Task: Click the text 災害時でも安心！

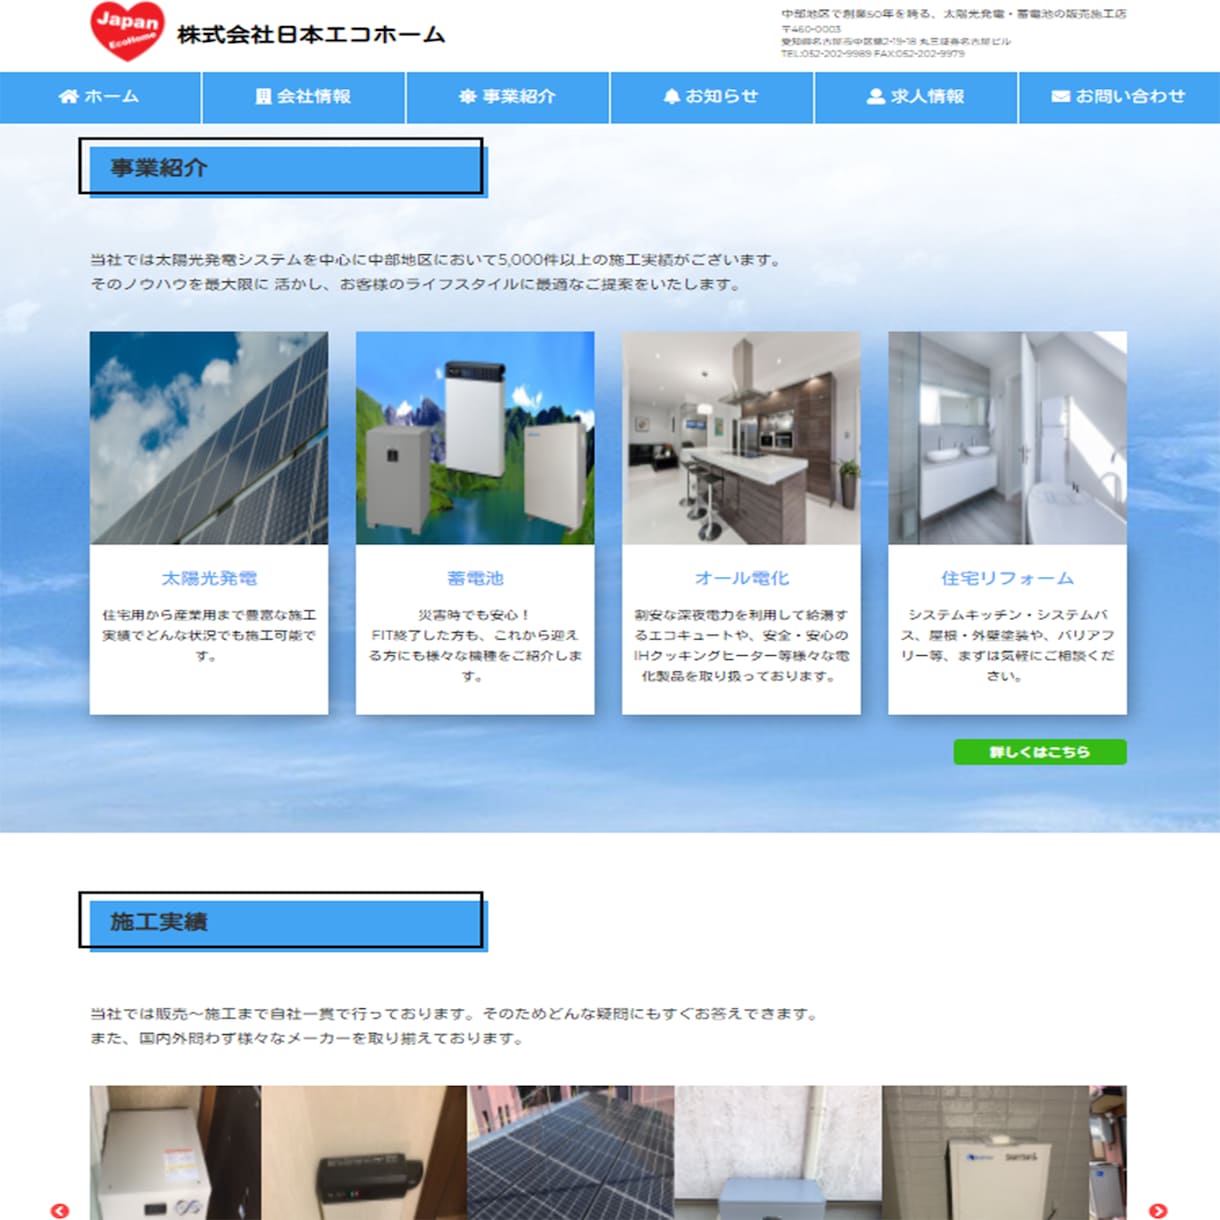Action: click(475, 615)
